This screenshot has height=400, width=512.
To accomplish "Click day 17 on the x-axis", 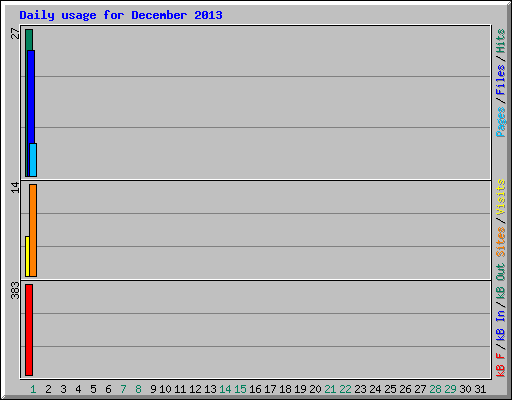I will point(270,389).
